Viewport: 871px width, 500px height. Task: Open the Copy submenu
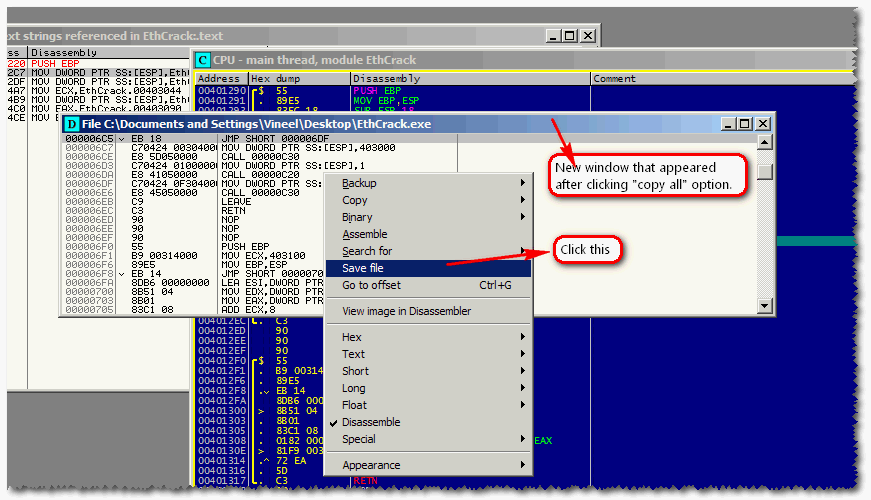(428, 200)
